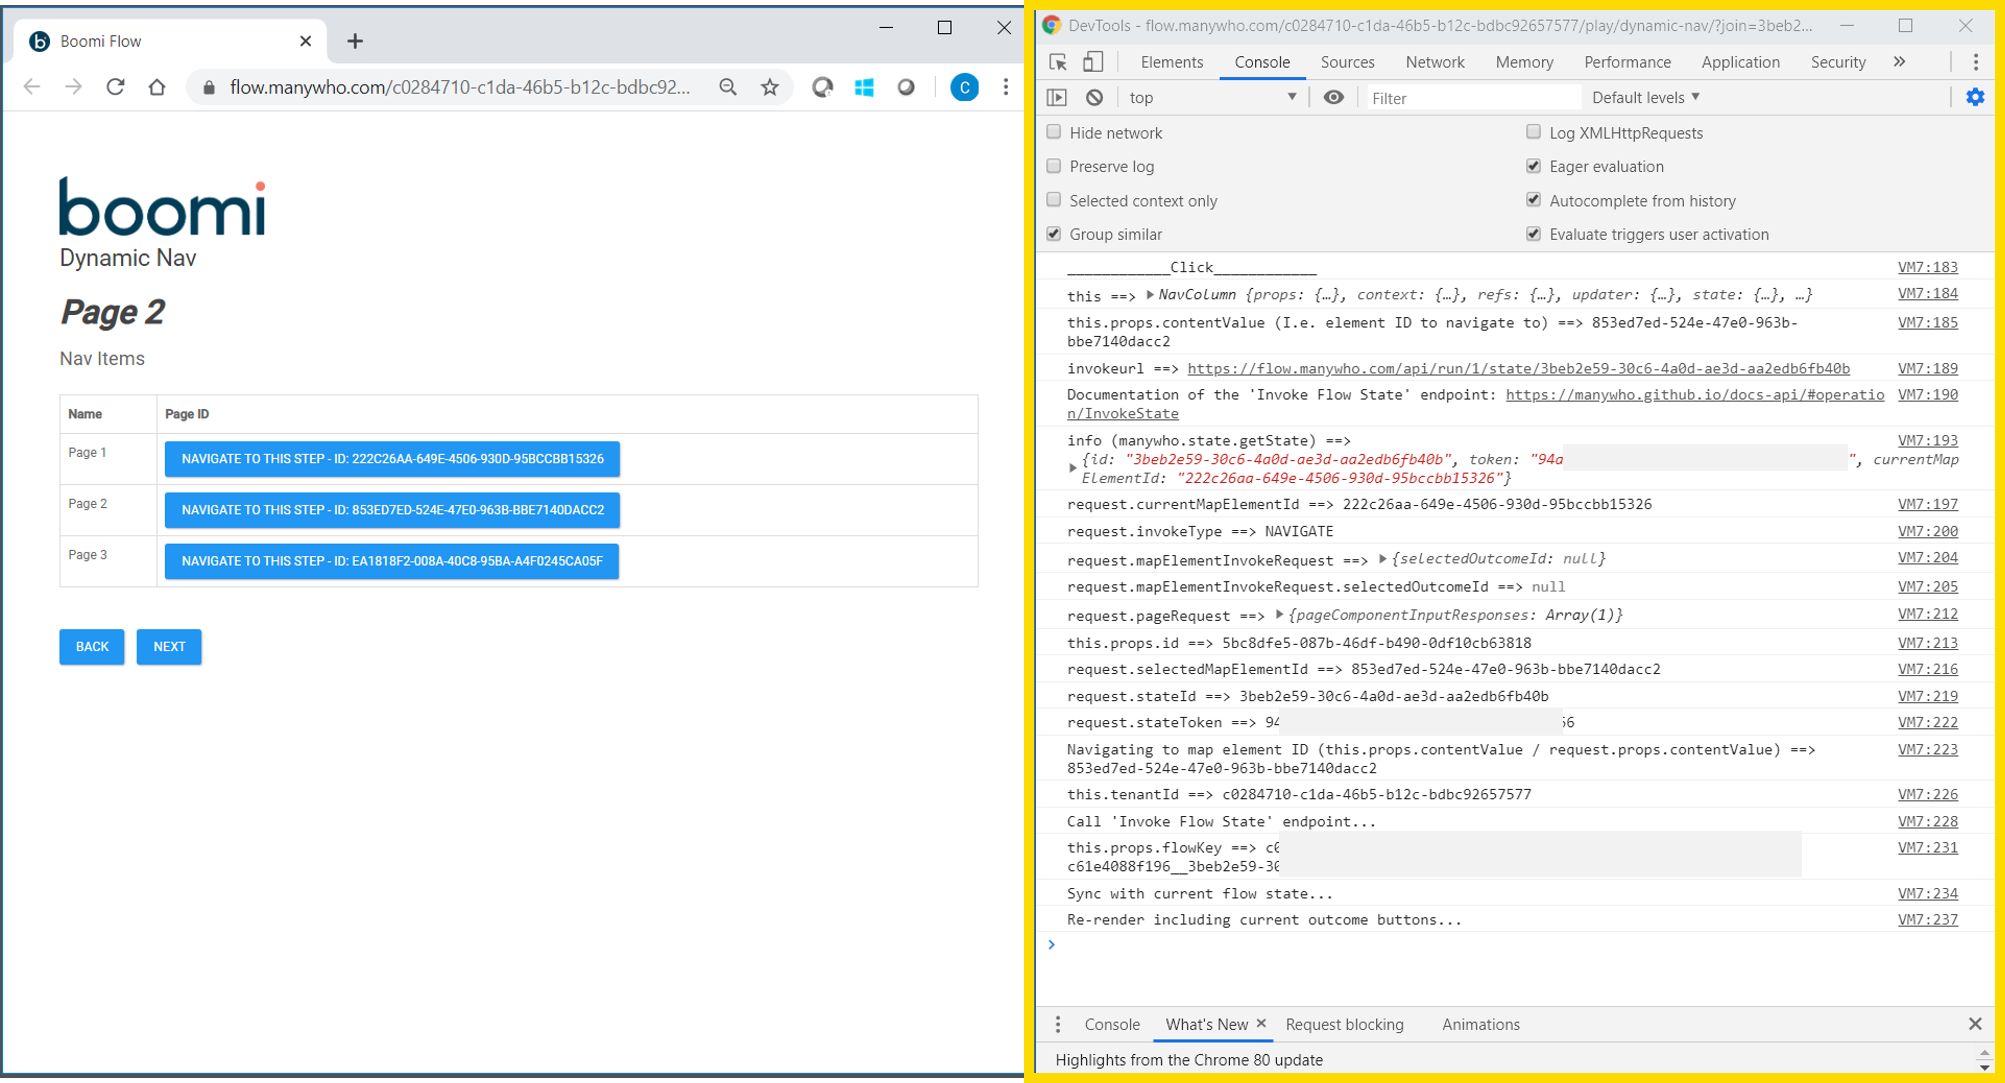Toggle the device toolbar in DevTools
Viewport: 2005px width, 1083px height.
tap(1092, 61)
